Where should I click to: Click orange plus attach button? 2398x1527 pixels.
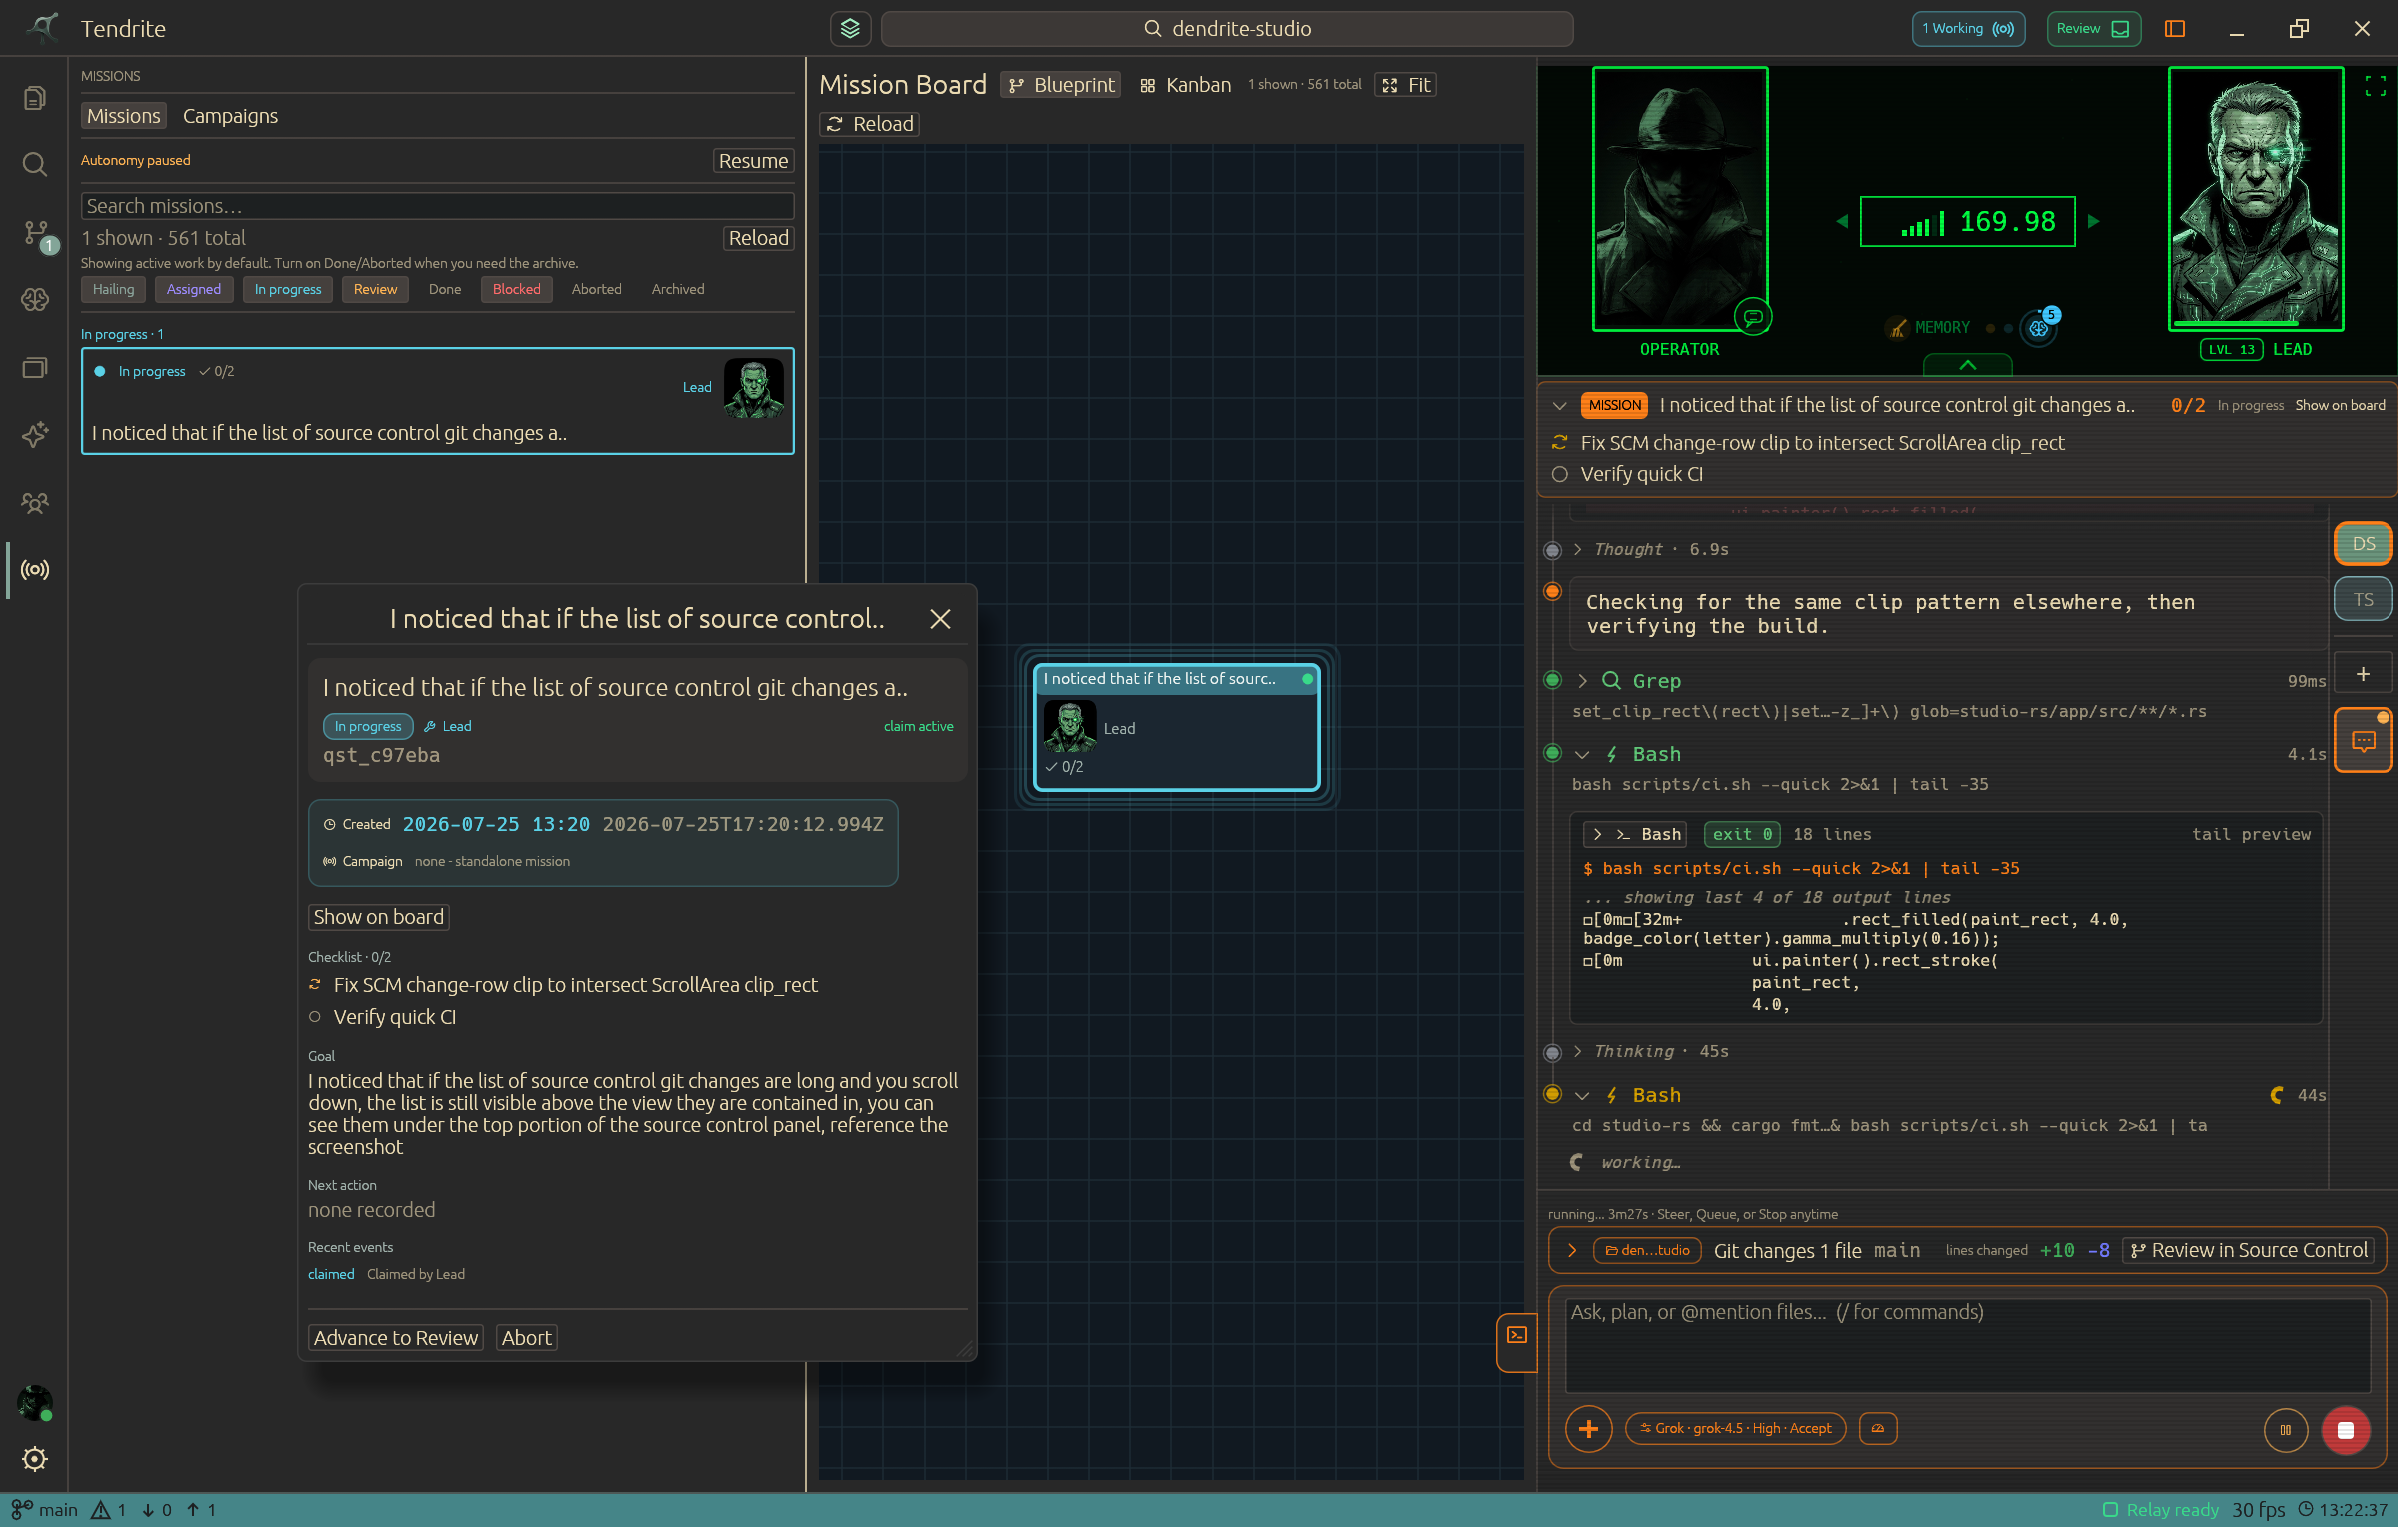[x=1588, y=1429]
